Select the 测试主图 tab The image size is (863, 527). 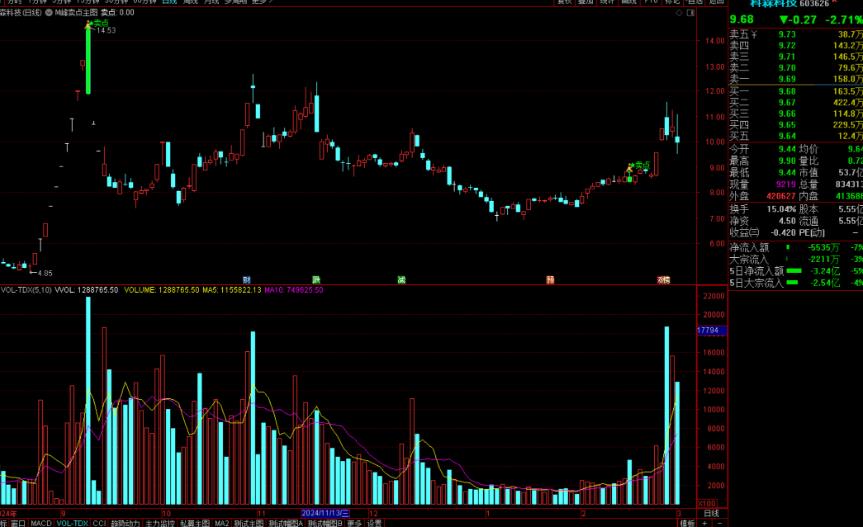[249, 523]
